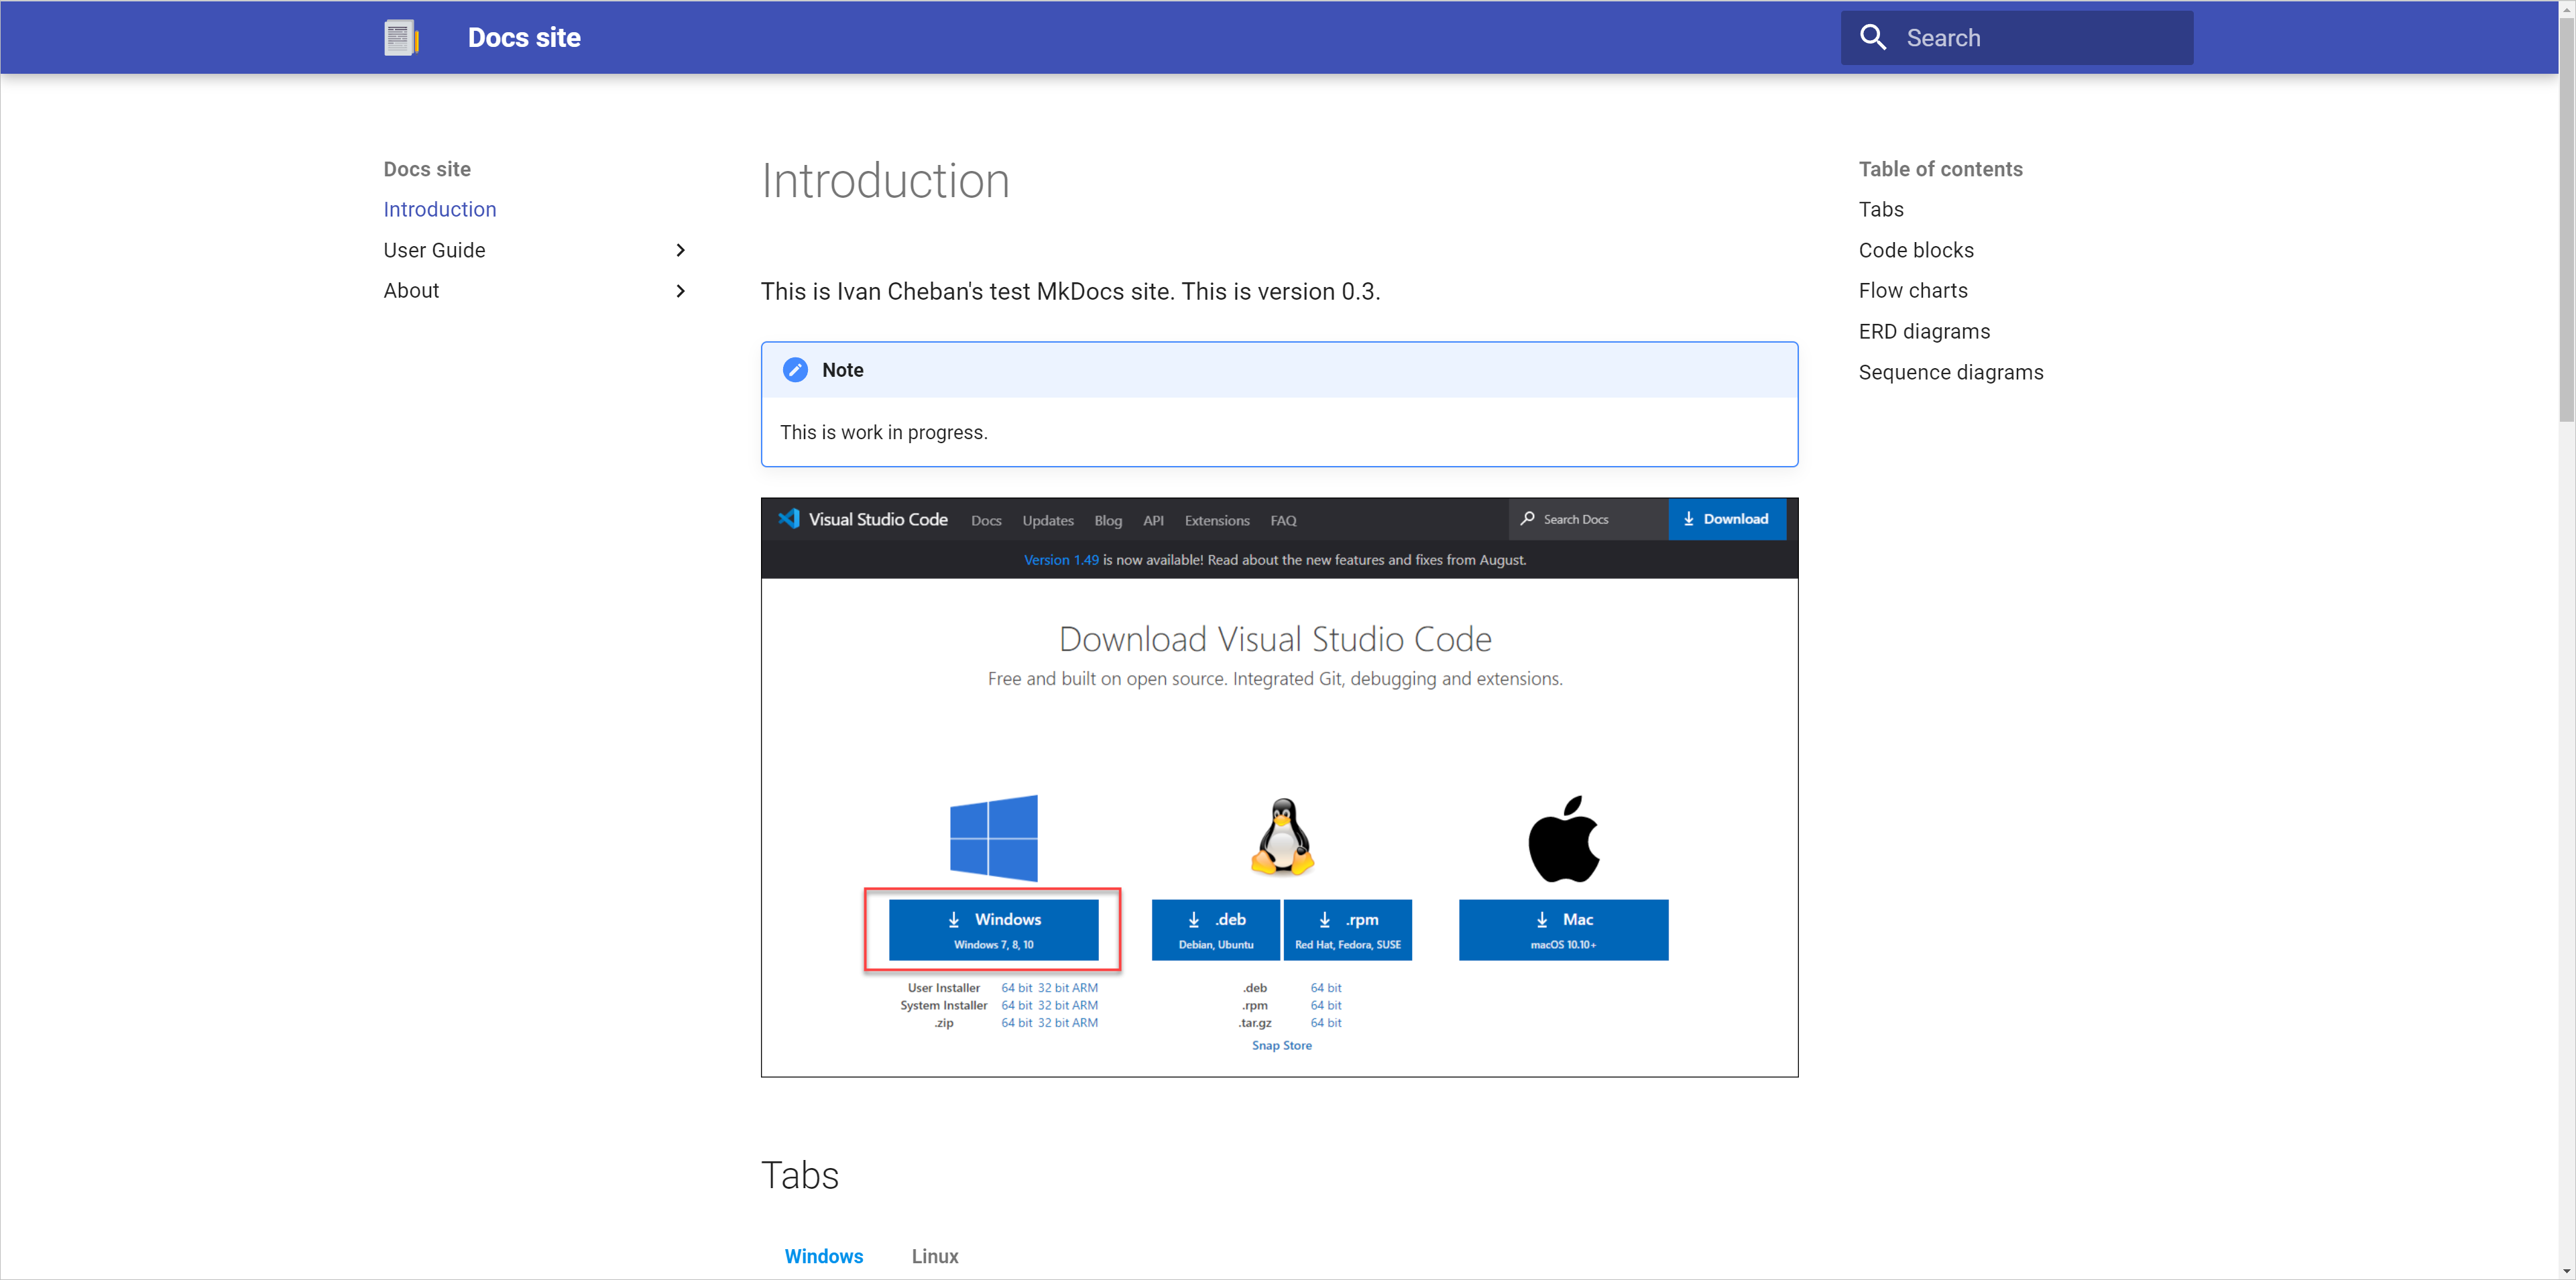The height and width of the screenshot is (1280, 2576).
Task: Click the Tabs section heading in main content
Action: click(799, 1175)
